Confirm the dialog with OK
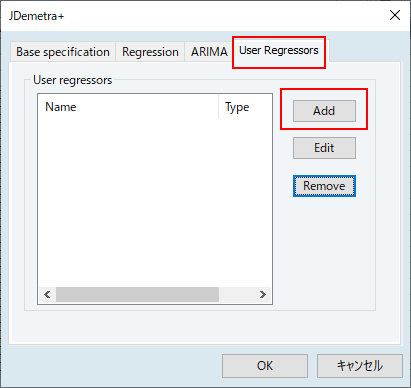 tap(265, 366)
